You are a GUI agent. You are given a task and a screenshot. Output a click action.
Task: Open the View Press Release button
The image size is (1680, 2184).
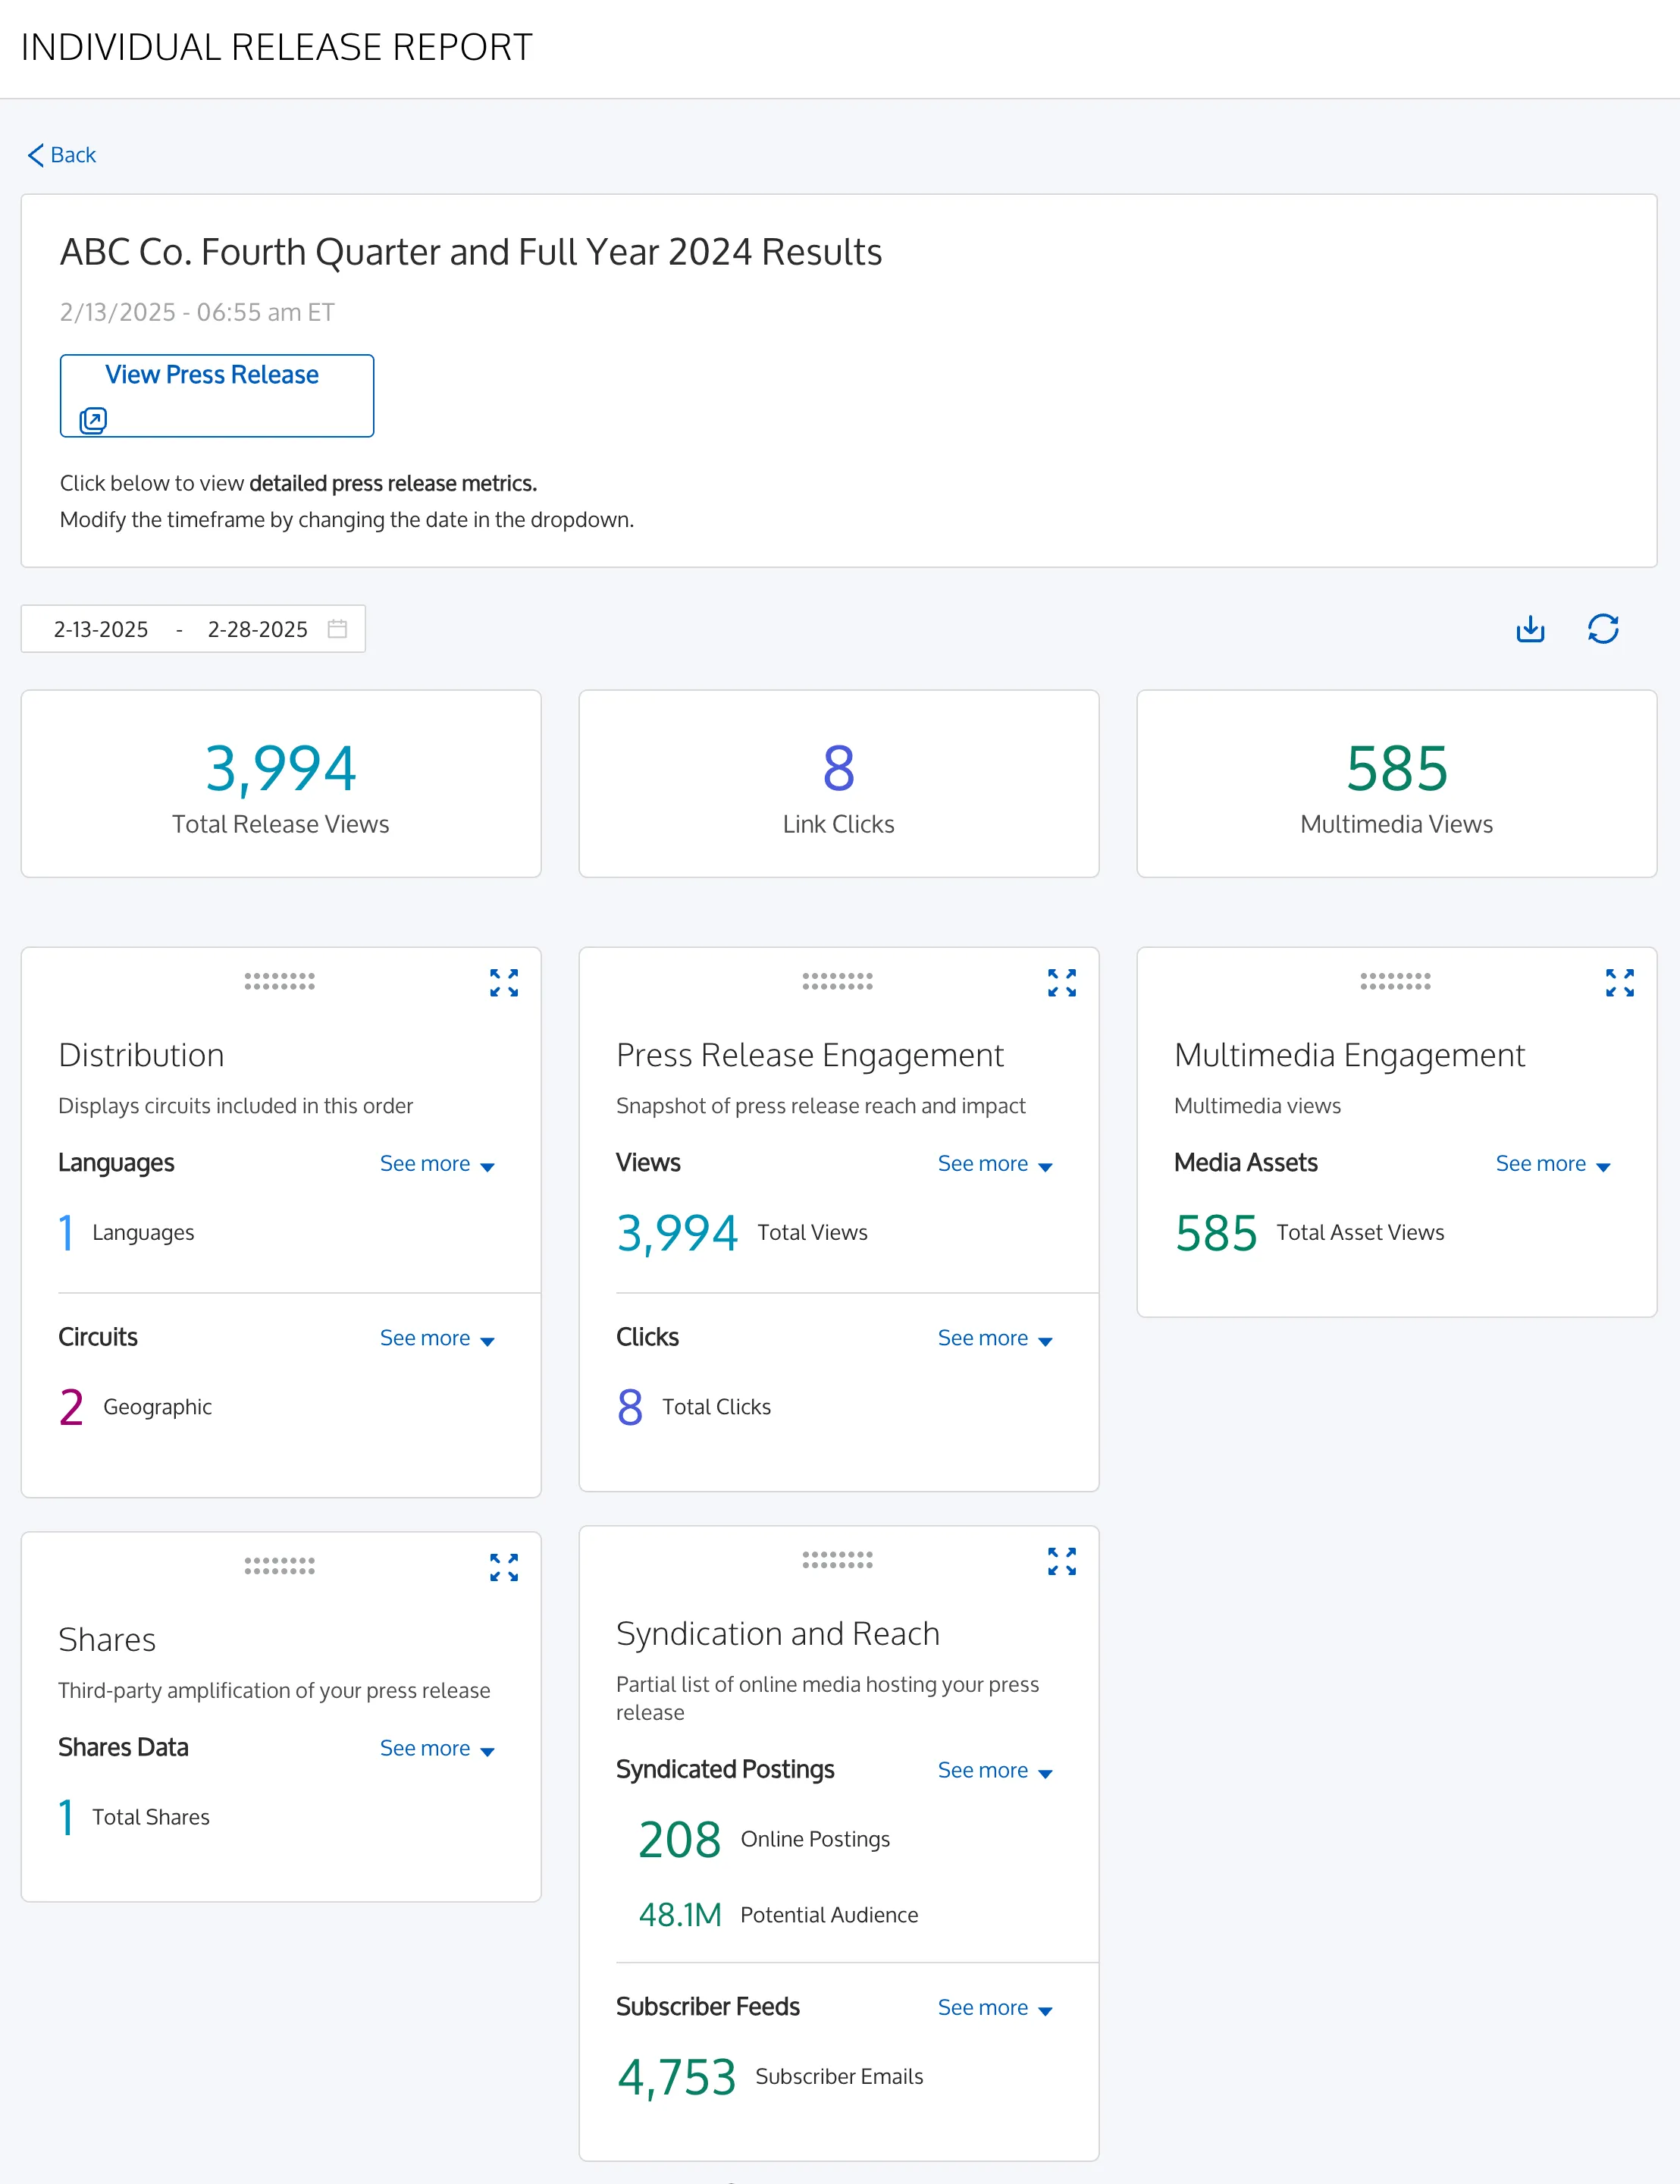coord(217,396)
